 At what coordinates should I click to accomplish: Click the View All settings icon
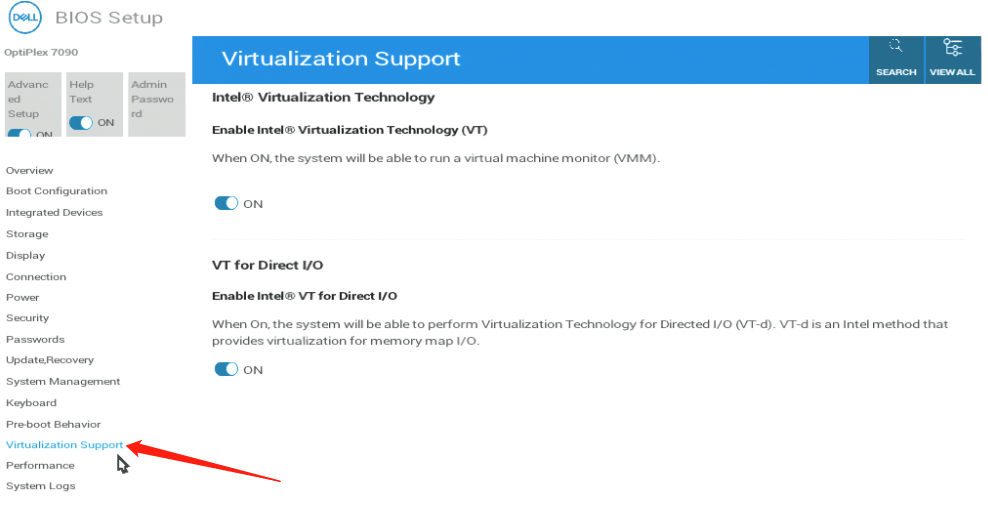pos(952,48)
